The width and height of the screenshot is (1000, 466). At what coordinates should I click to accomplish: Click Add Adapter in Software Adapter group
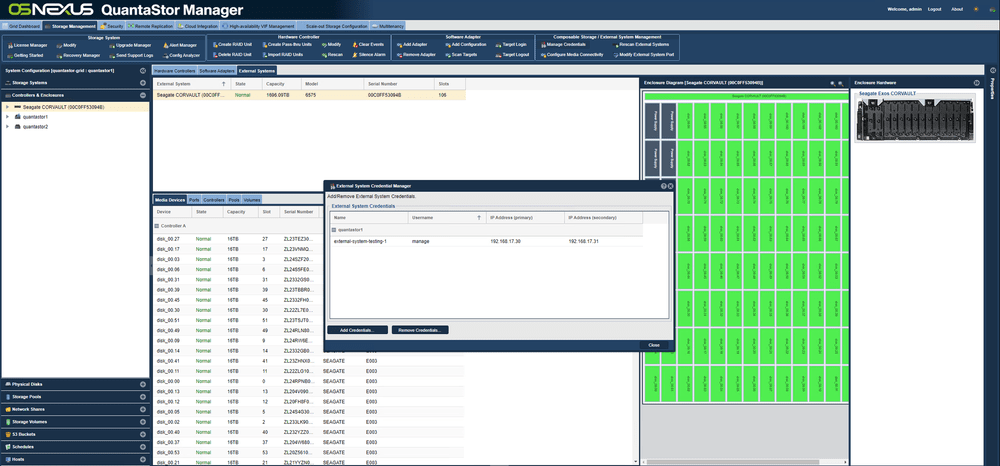412,45
